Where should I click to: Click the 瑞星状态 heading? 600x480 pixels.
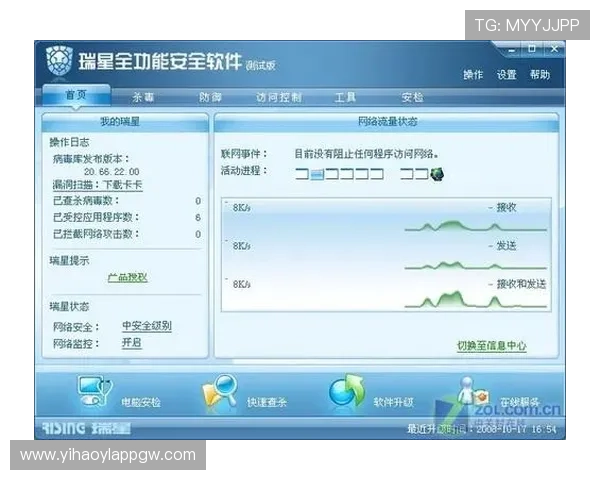(x=69, y=307)
